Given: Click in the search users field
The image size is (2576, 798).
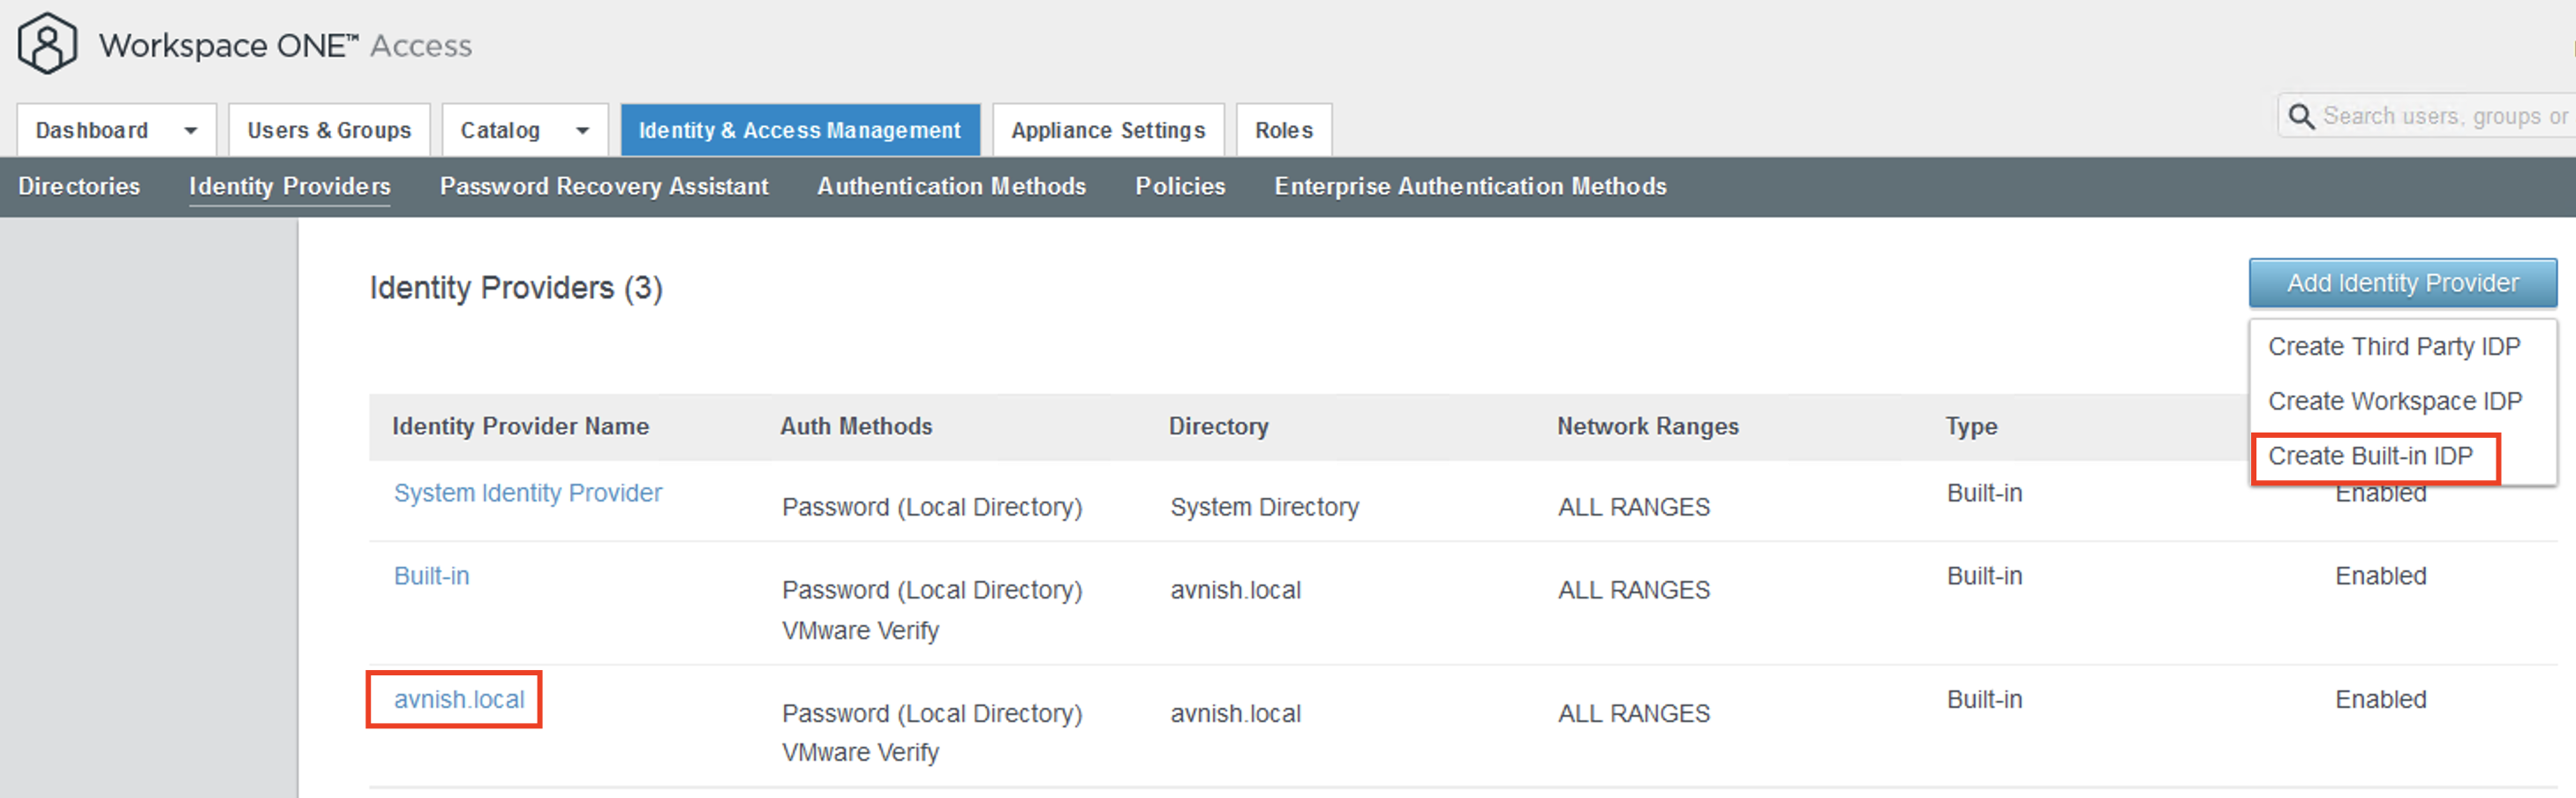Looking at the screenshot, I should pos(2443,117).
